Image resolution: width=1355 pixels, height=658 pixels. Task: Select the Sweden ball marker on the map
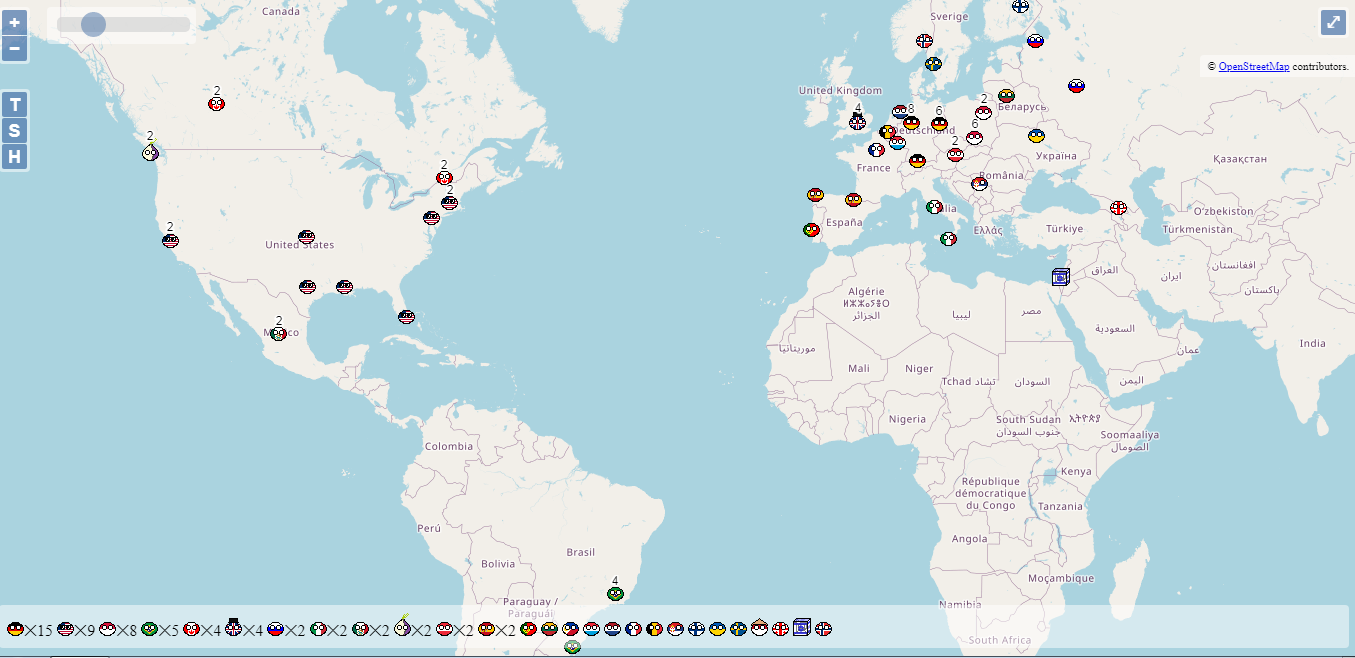pos(933,64)
